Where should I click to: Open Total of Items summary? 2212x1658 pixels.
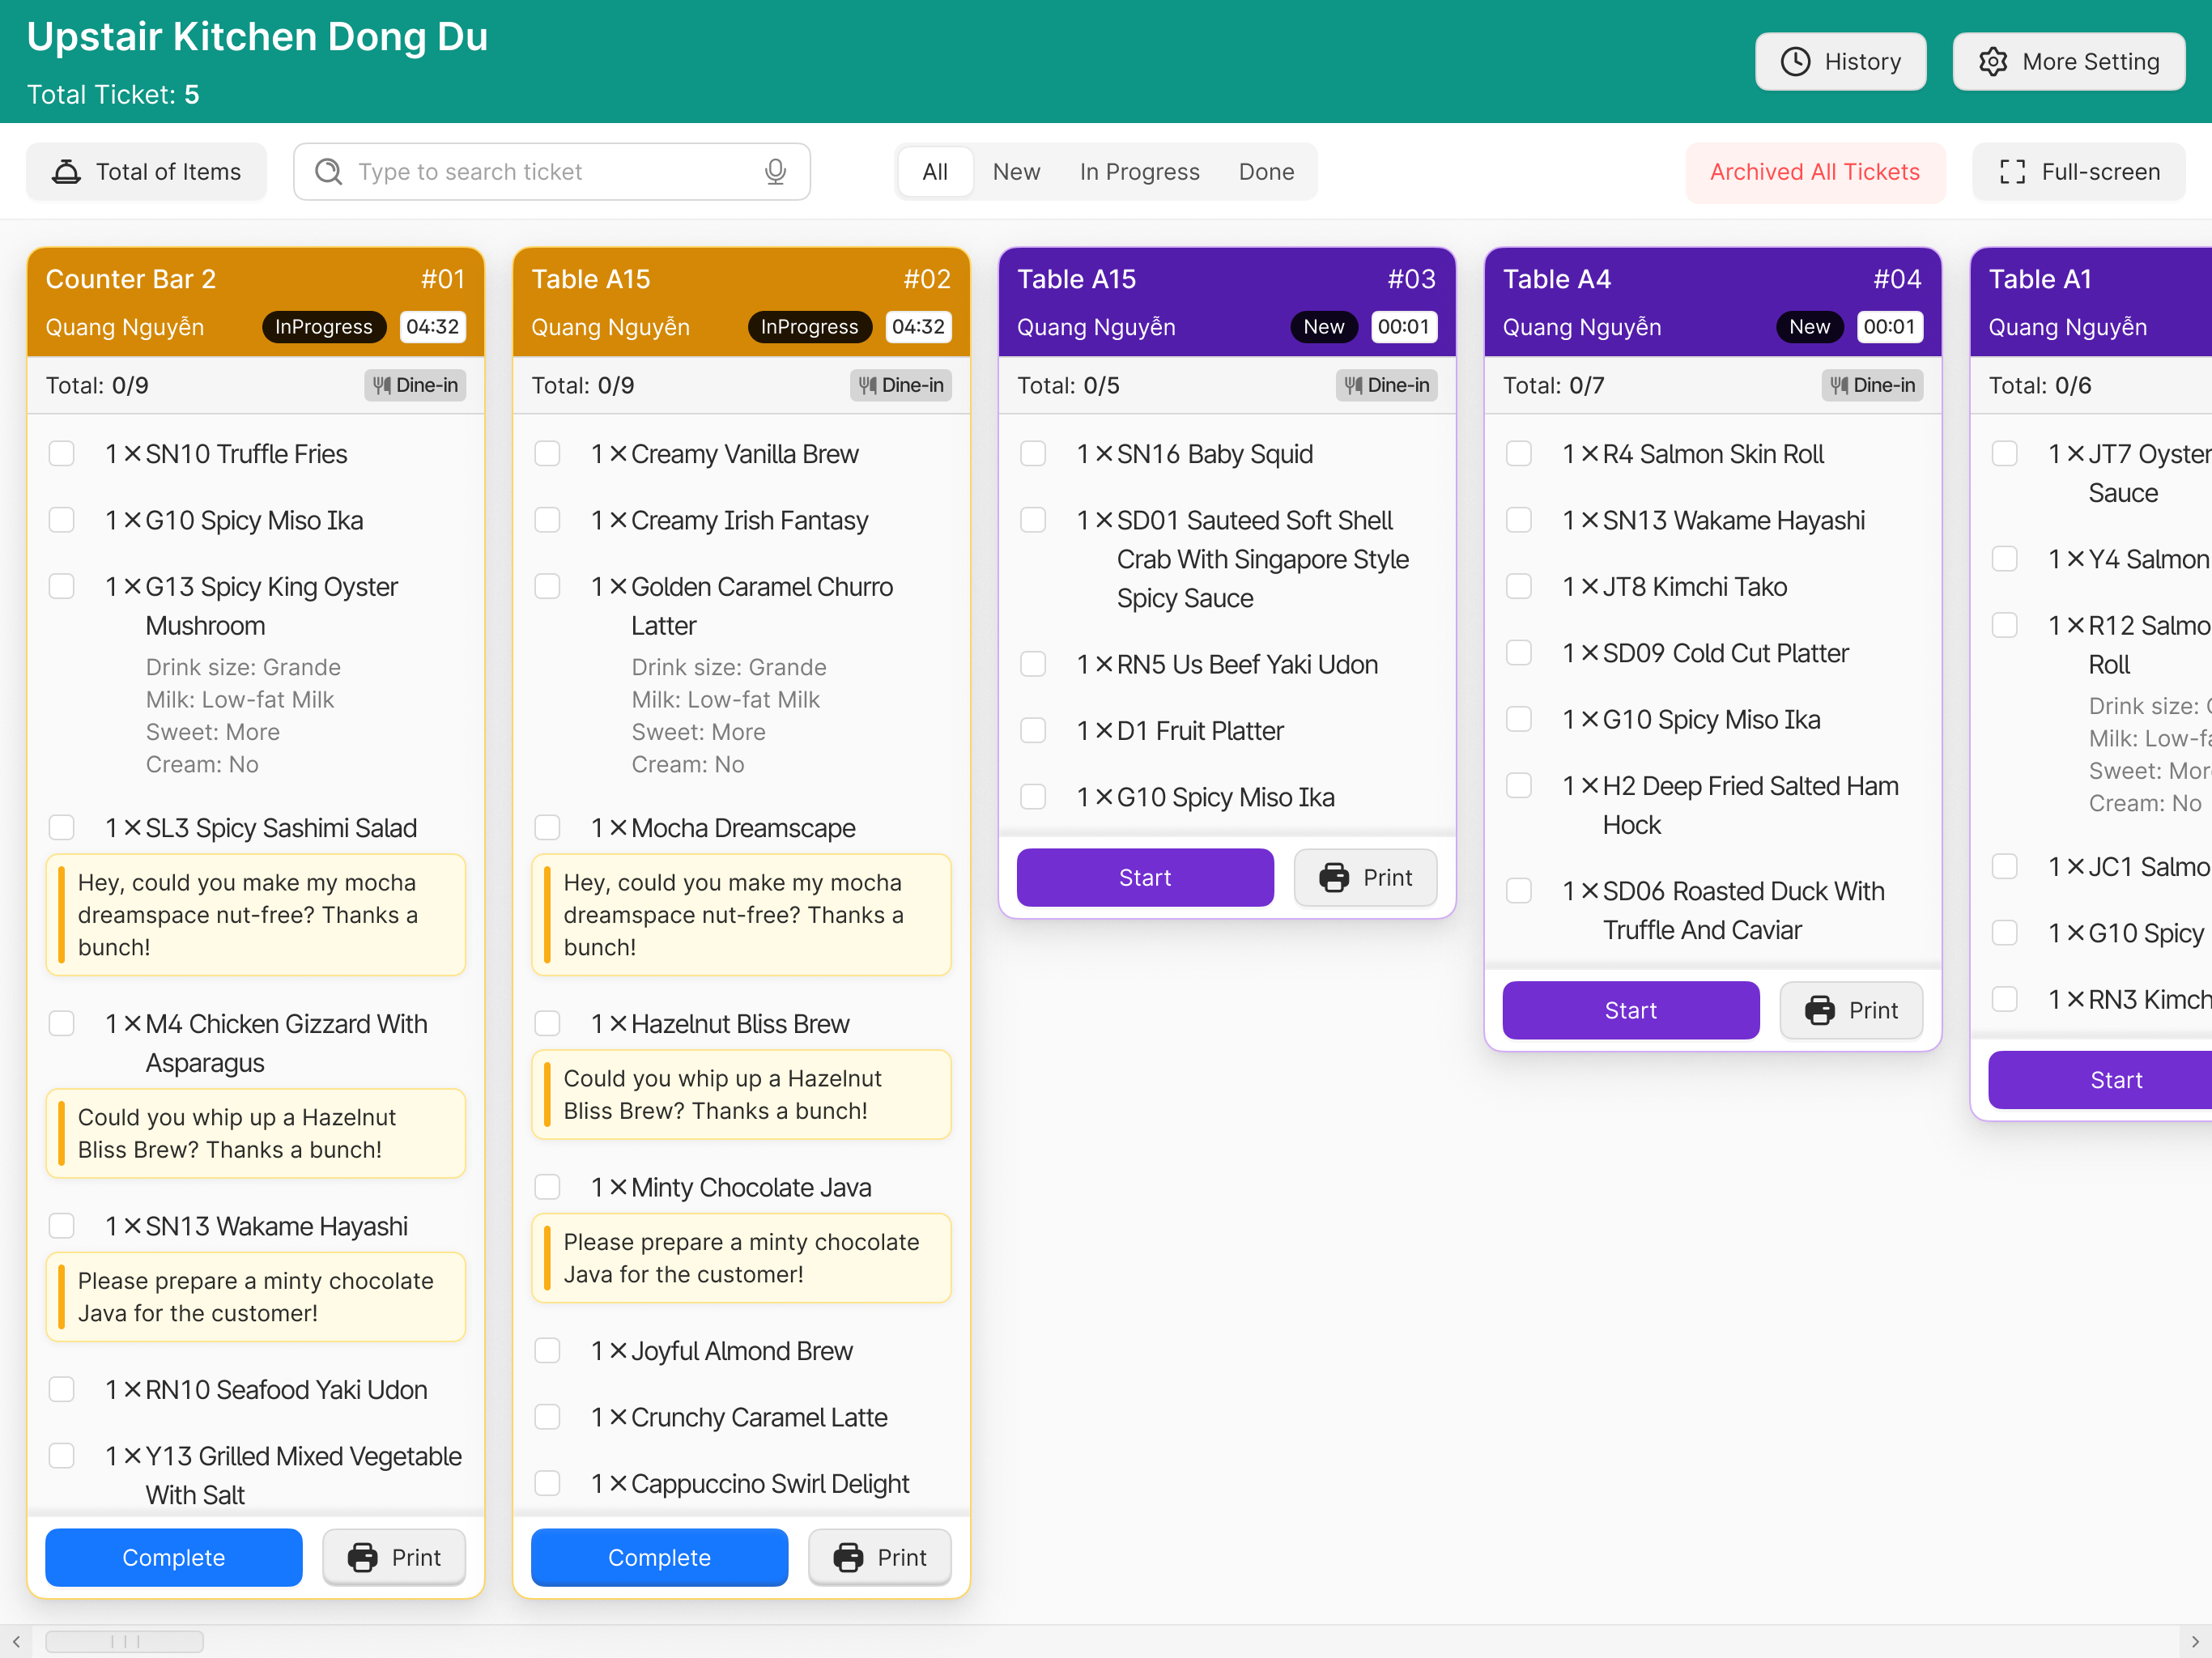[147, 172]
